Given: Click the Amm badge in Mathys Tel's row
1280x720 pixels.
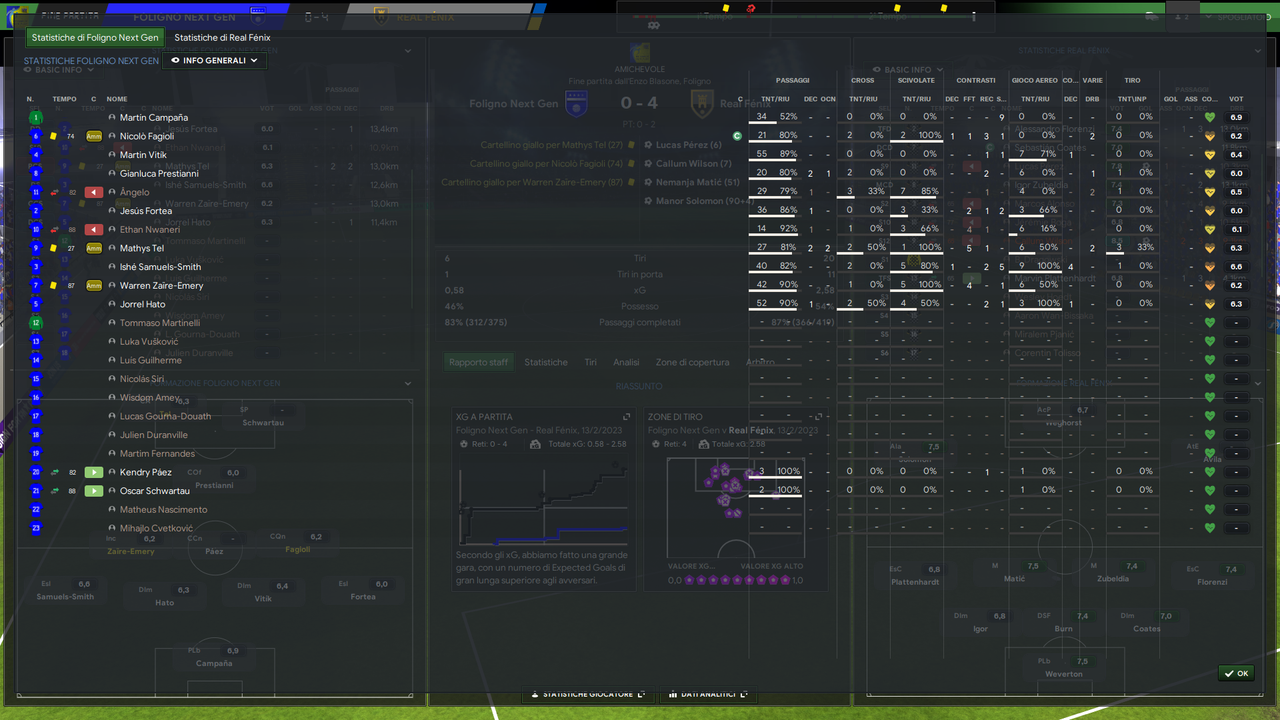Looking at the screenshot, I should click(95, 248).
